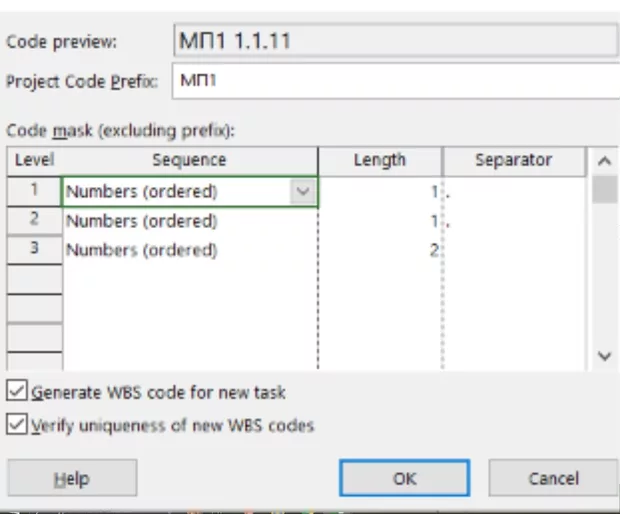620x514 pixels.
Task: Select the level 3 Sequence cell
Action: [189, 250]
